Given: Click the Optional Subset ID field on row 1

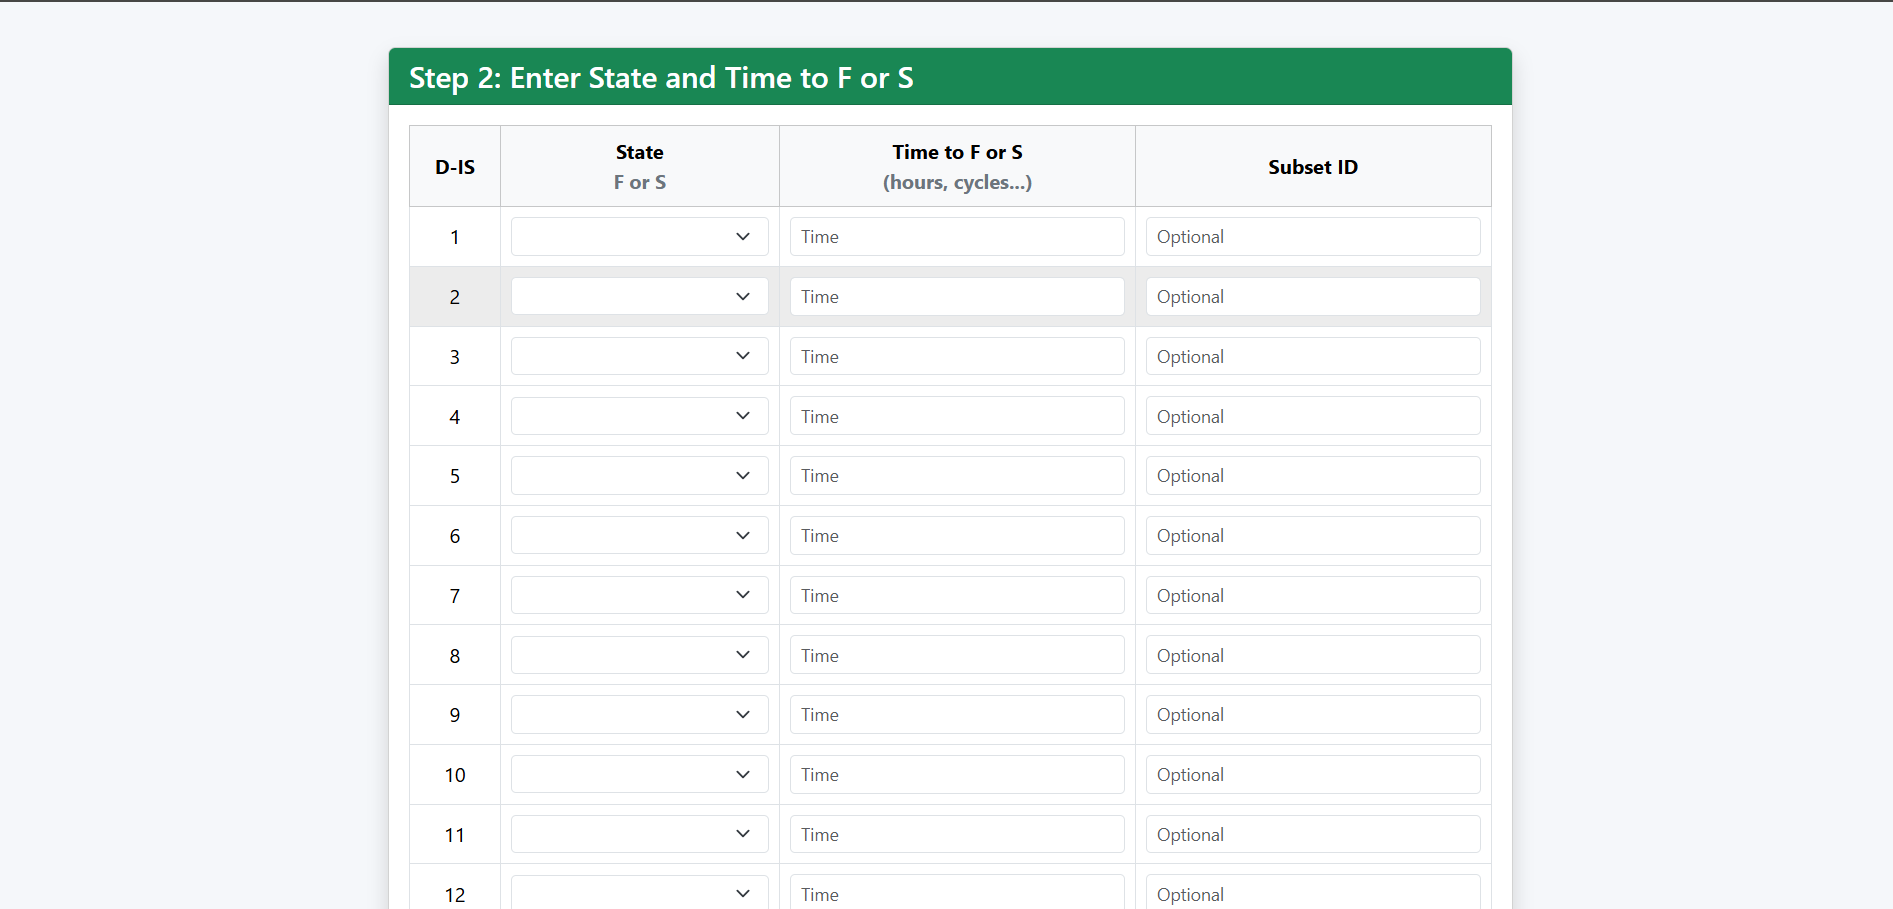Looking at the screenshot, I should point(1312,236).
